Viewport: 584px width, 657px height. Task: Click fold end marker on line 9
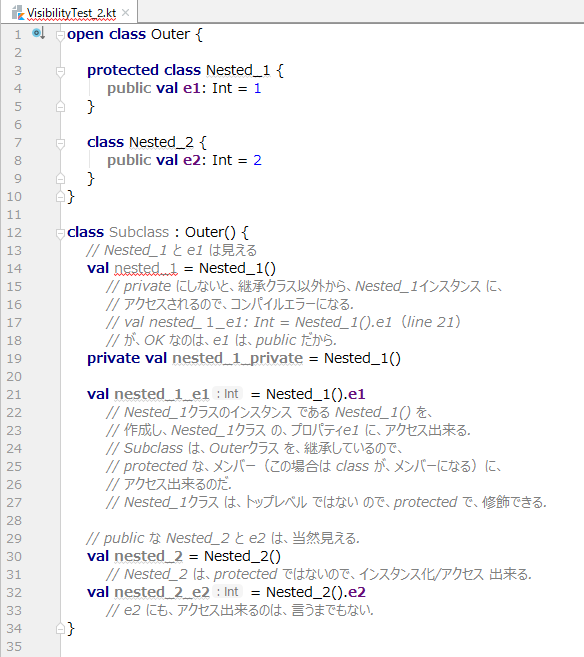click(60, 179)
